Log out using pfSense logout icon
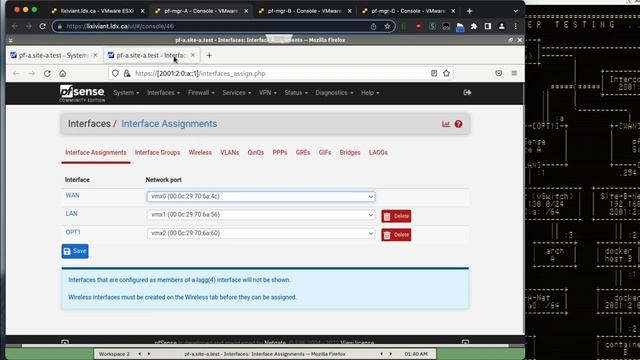 pos(467,93)
